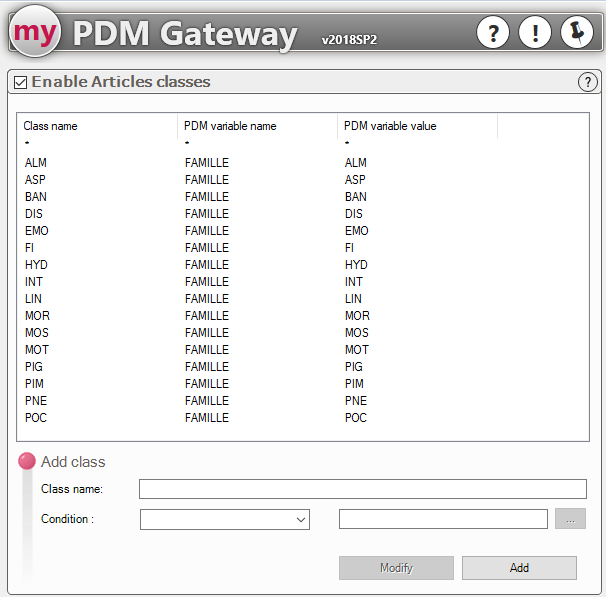Click the ellipsis browse button
Image resolution: width=606 pixels, height=597 pixels.
570,519
